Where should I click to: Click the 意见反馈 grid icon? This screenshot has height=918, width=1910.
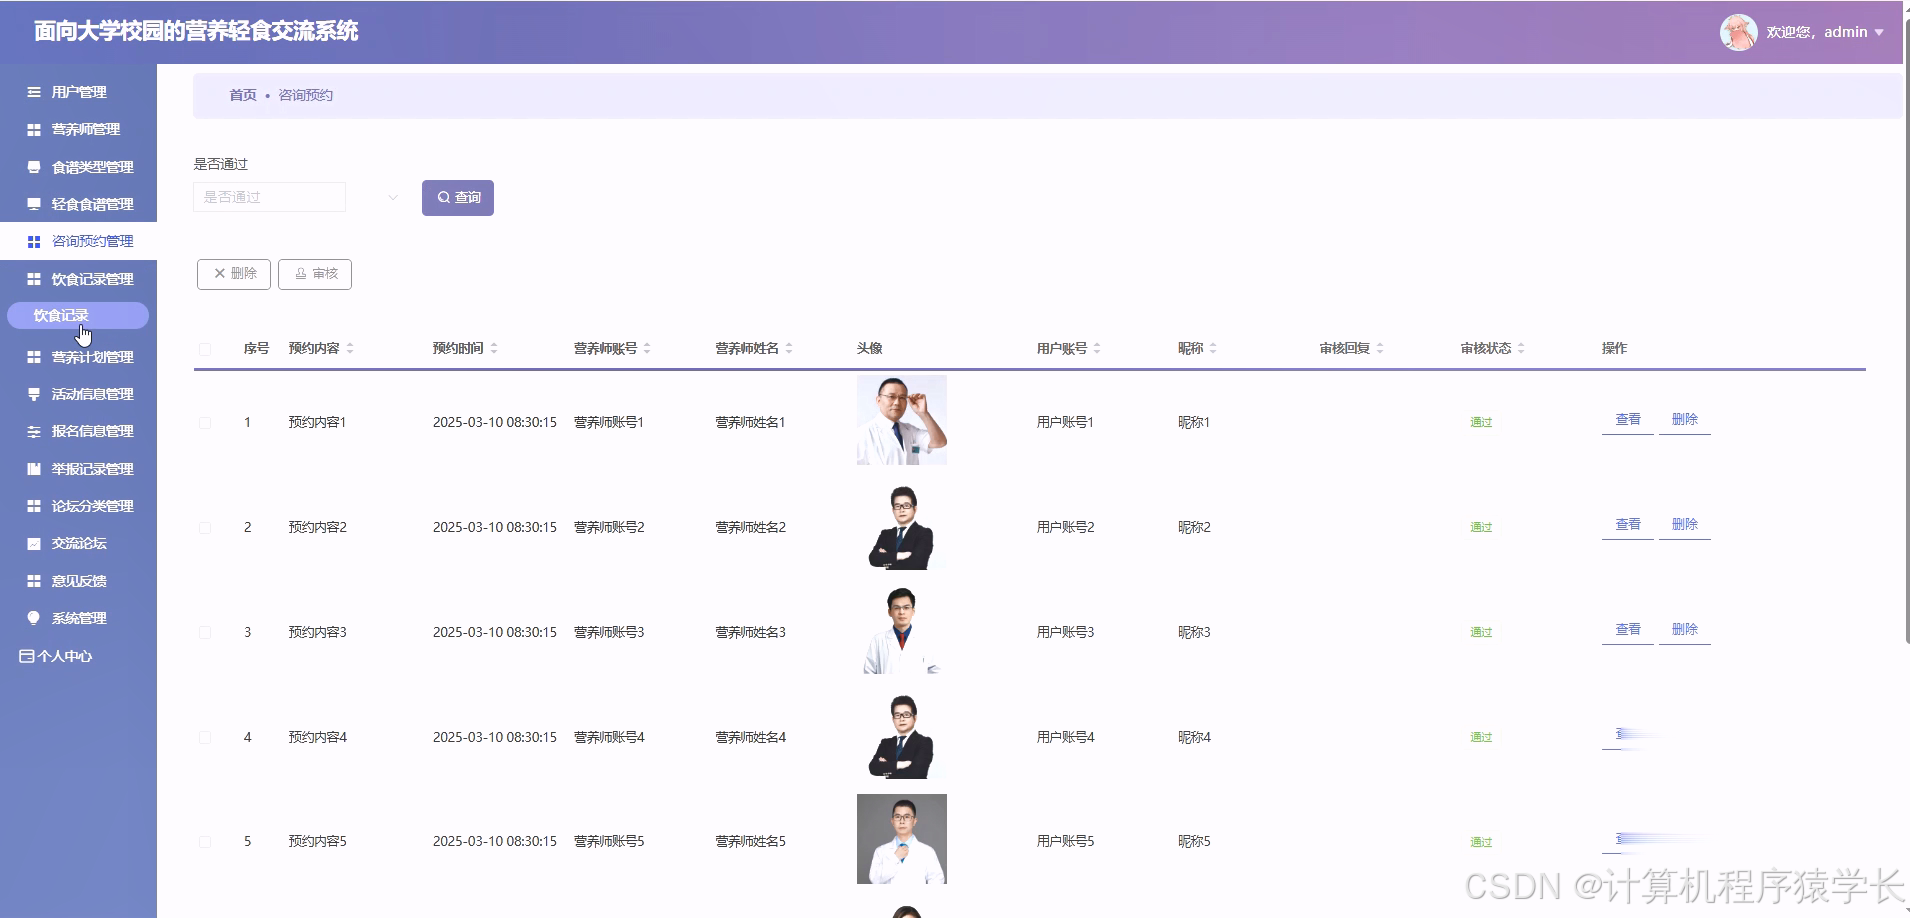tap(34, 581)
